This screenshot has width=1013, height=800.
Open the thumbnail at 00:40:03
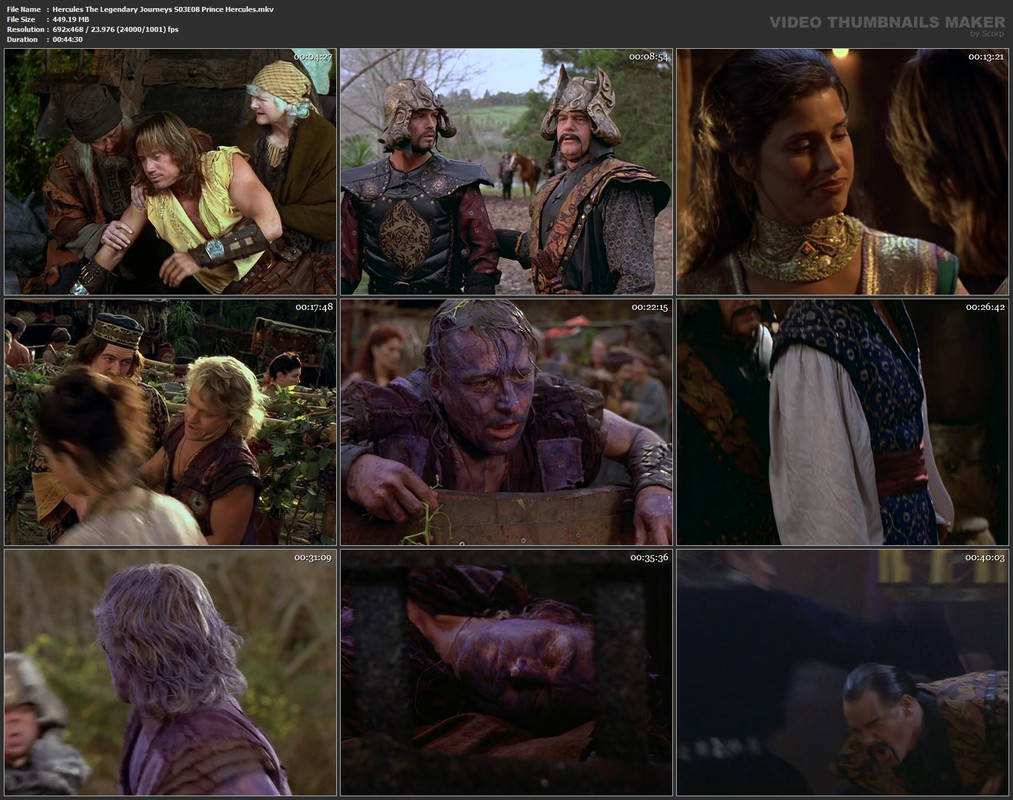(x=842, y=673)
